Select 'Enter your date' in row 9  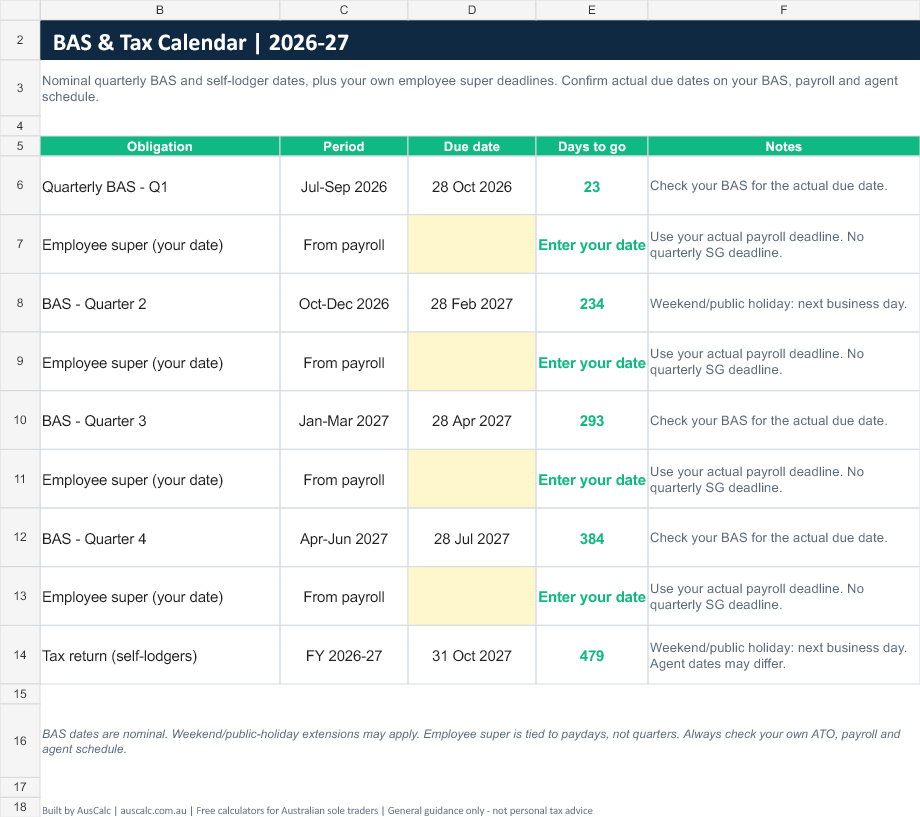coord(591,362)
